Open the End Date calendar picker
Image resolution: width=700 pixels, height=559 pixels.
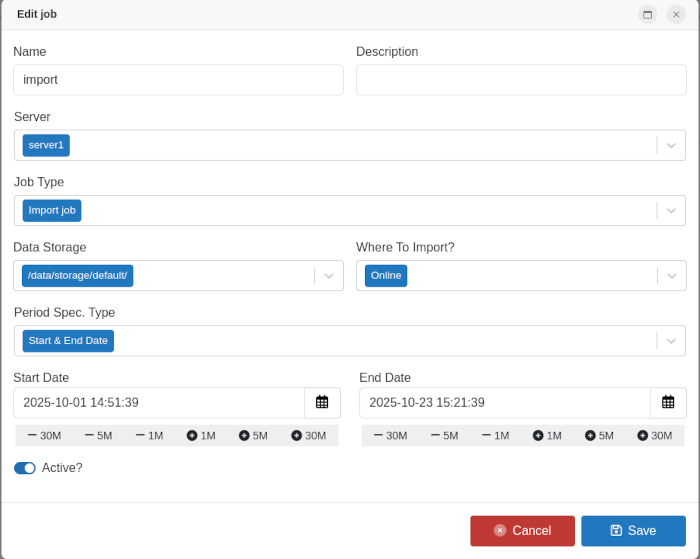point(668,402)
